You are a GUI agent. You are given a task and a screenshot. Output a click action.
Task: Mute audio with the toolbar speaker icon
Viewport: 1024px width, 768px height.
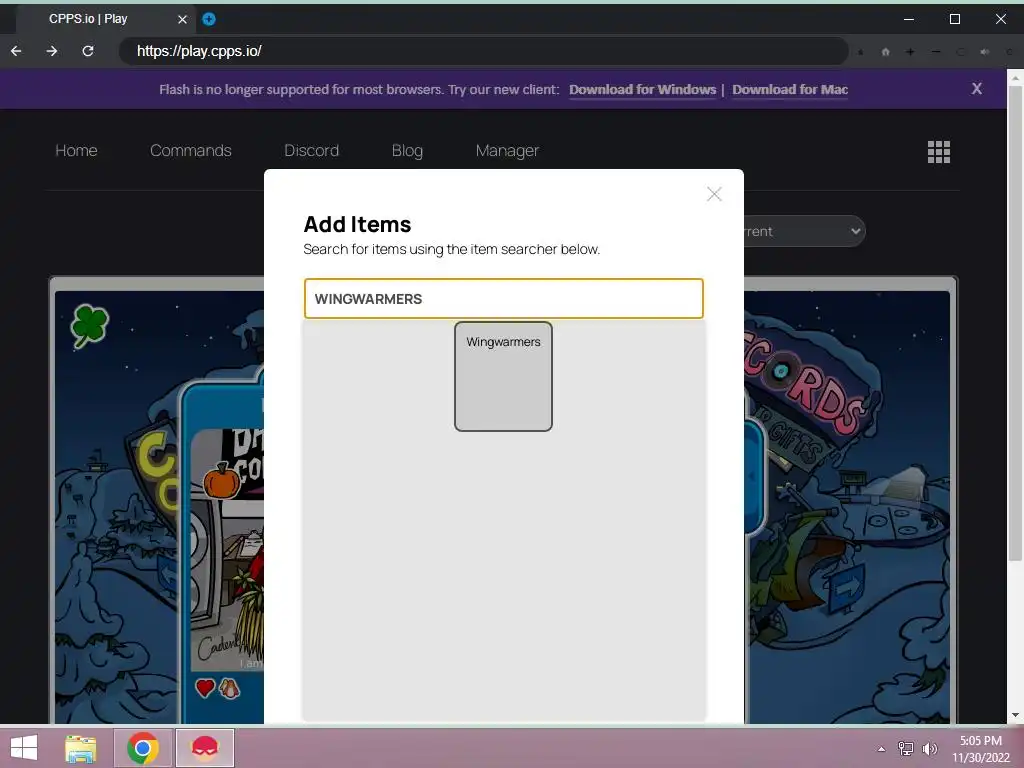[985, 52]
